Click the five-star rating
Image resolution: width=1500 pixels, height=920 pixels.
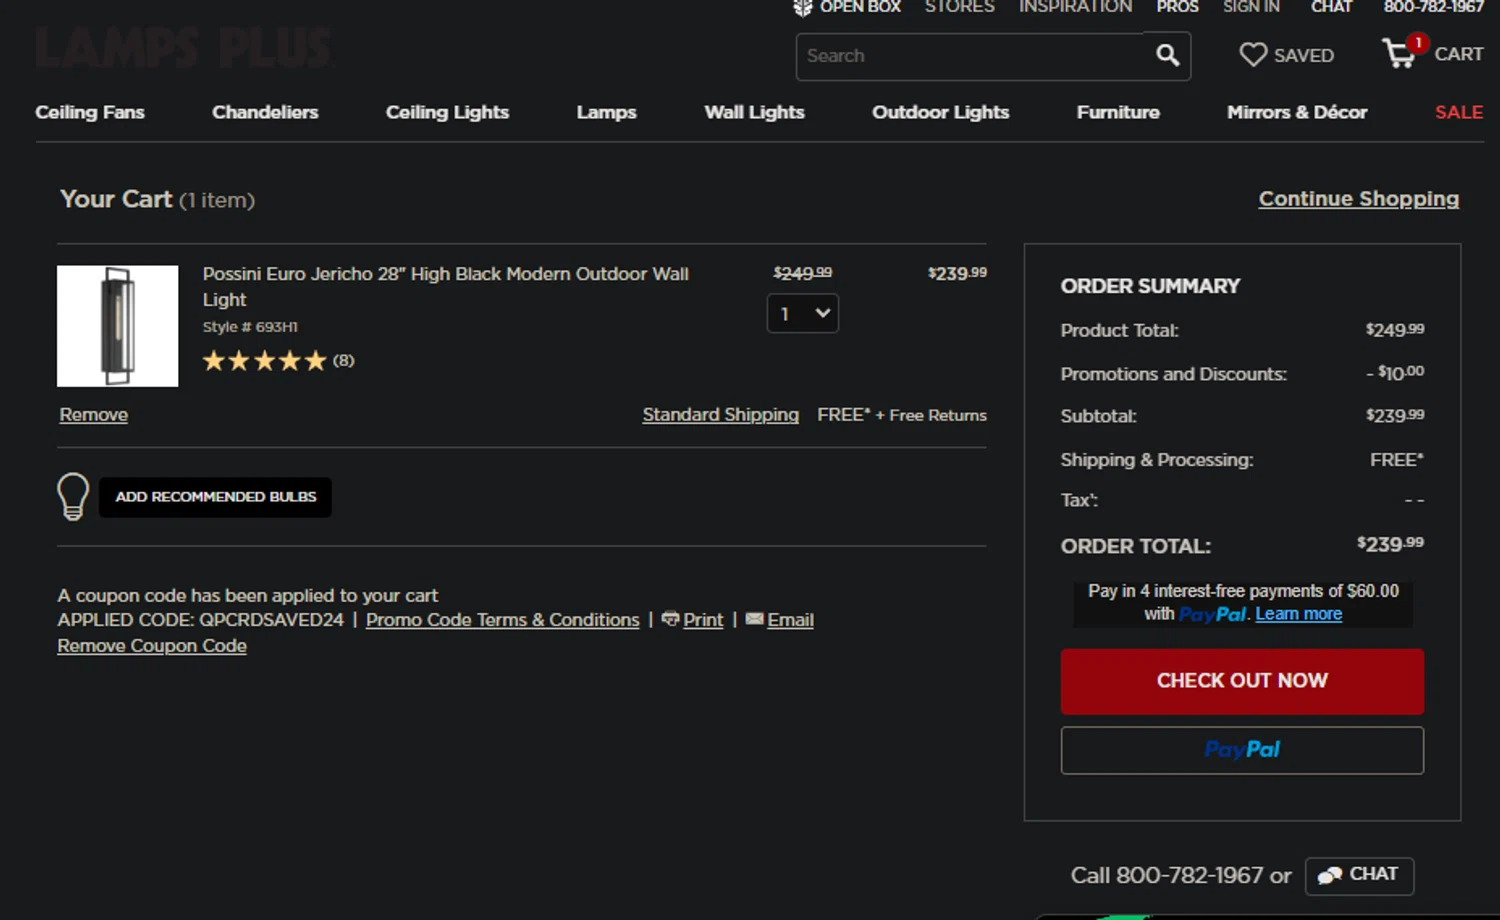tap(265, 361)
